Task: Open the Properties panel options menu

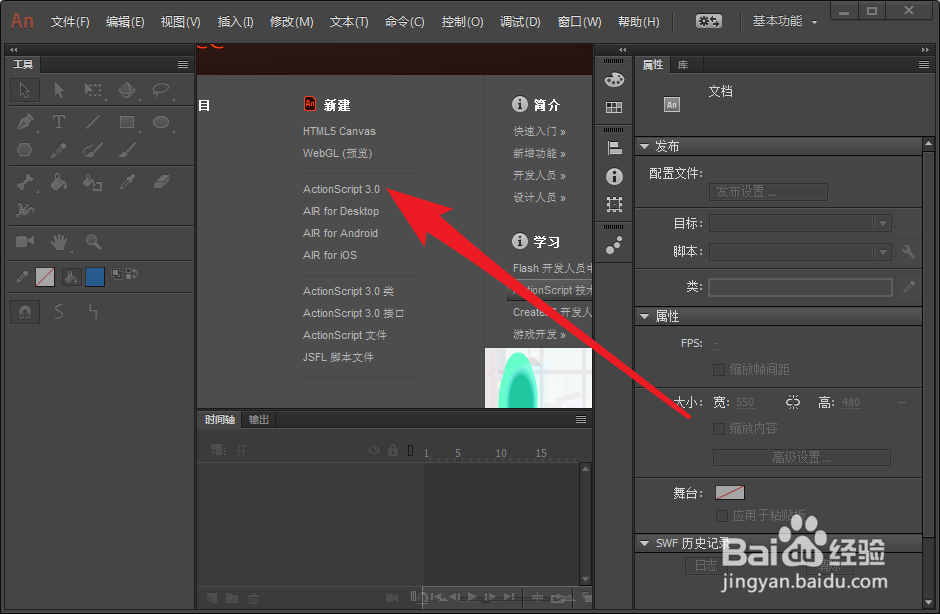Action: click(x=924, y=64)
